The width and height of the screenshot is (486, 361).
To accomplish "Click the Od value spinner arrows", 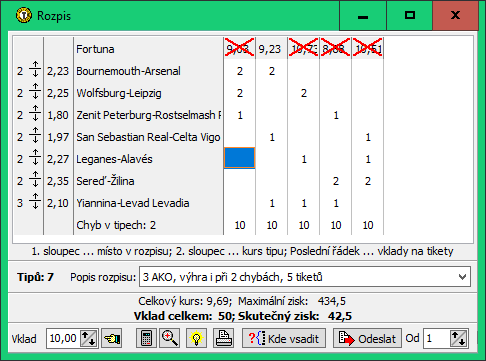I will [x=459, y=338].
